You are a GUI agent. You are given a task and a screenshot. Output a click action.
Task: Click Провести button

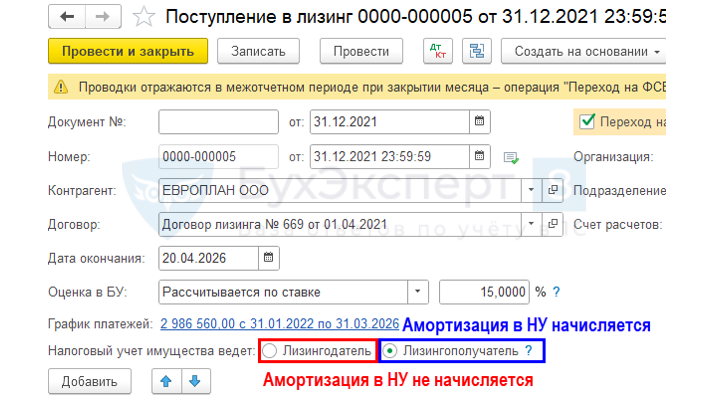tap(361, 51)
